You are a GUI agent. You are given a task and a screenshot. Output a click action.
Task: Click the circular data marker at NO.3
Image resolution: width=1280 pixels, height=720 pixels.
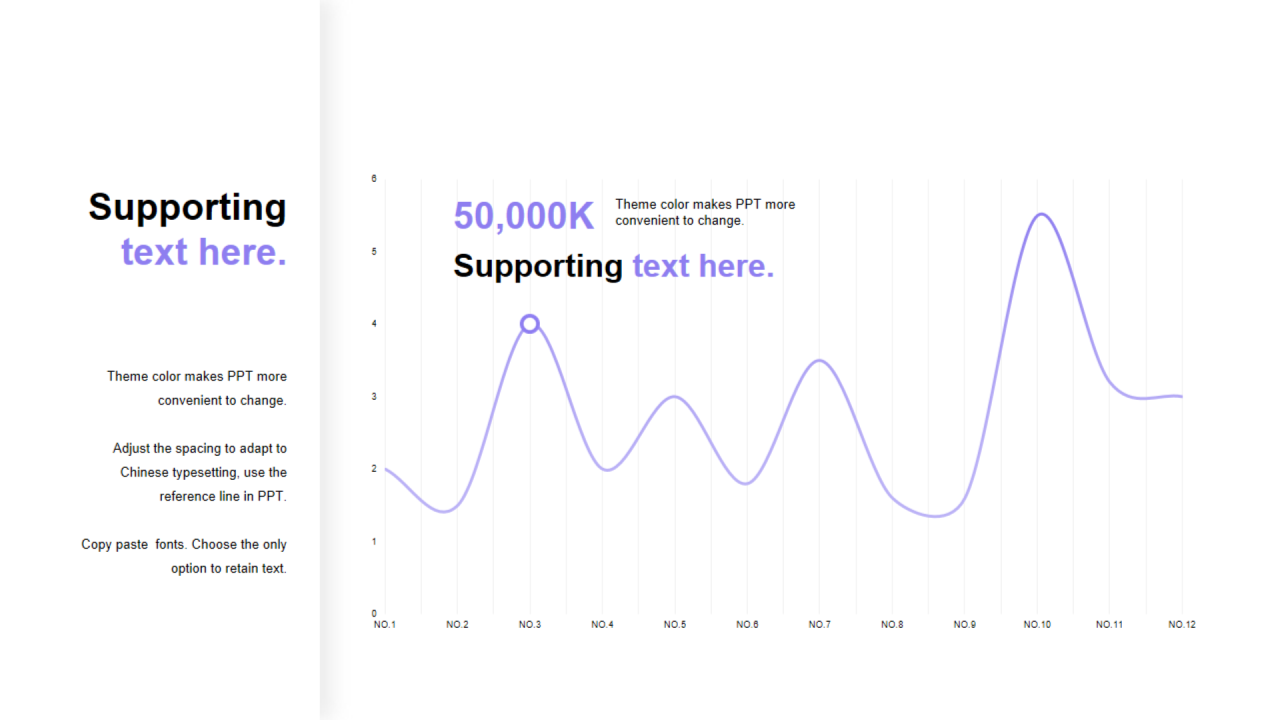pos(530,323)
